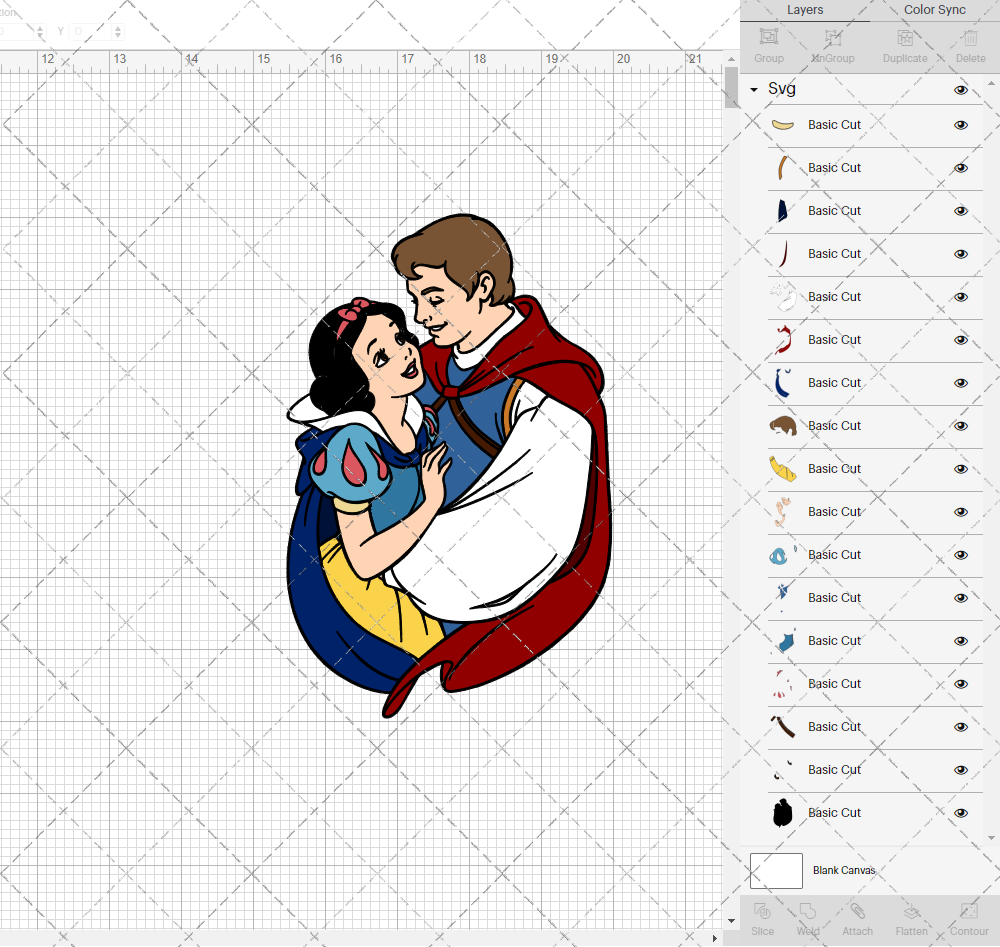Click the canvas vertical scrollbar thumb
The width and height of the screenshot is (1000, 947).
(732, 87)
